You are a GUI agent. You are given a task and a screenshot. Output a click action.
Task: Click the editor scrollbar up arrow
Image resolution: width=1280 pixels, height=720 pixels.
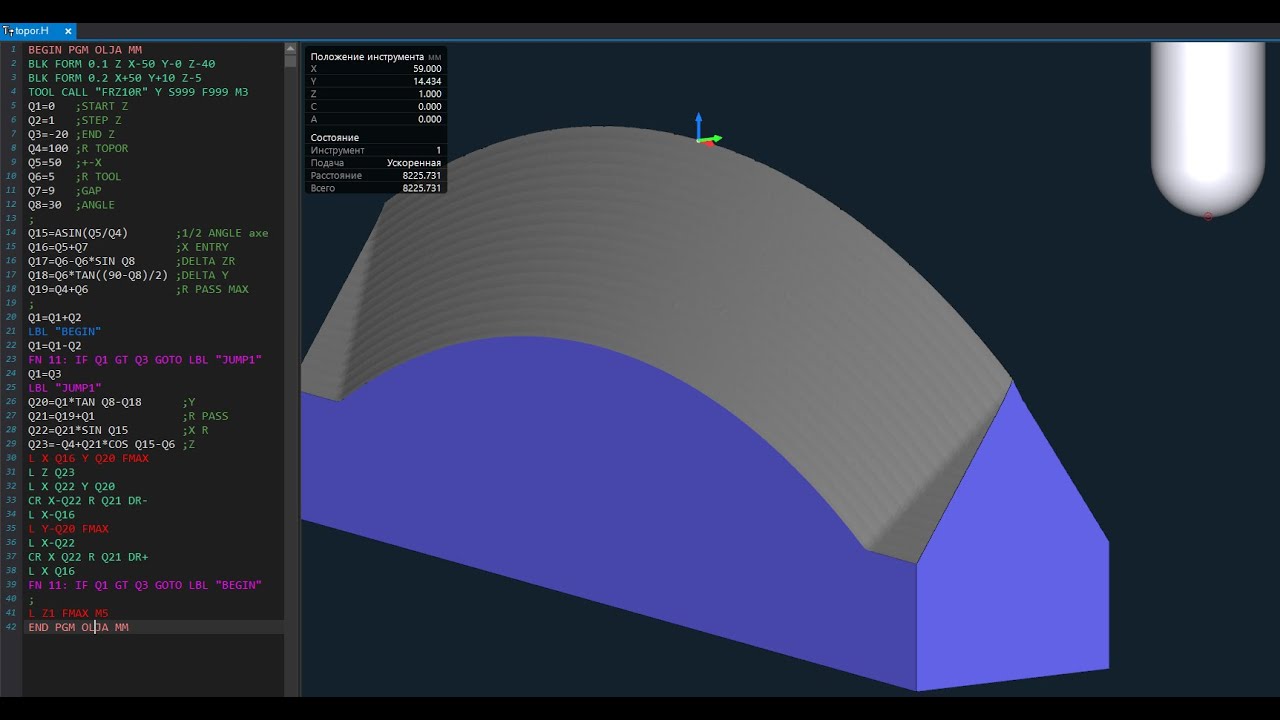coord(291,47)
